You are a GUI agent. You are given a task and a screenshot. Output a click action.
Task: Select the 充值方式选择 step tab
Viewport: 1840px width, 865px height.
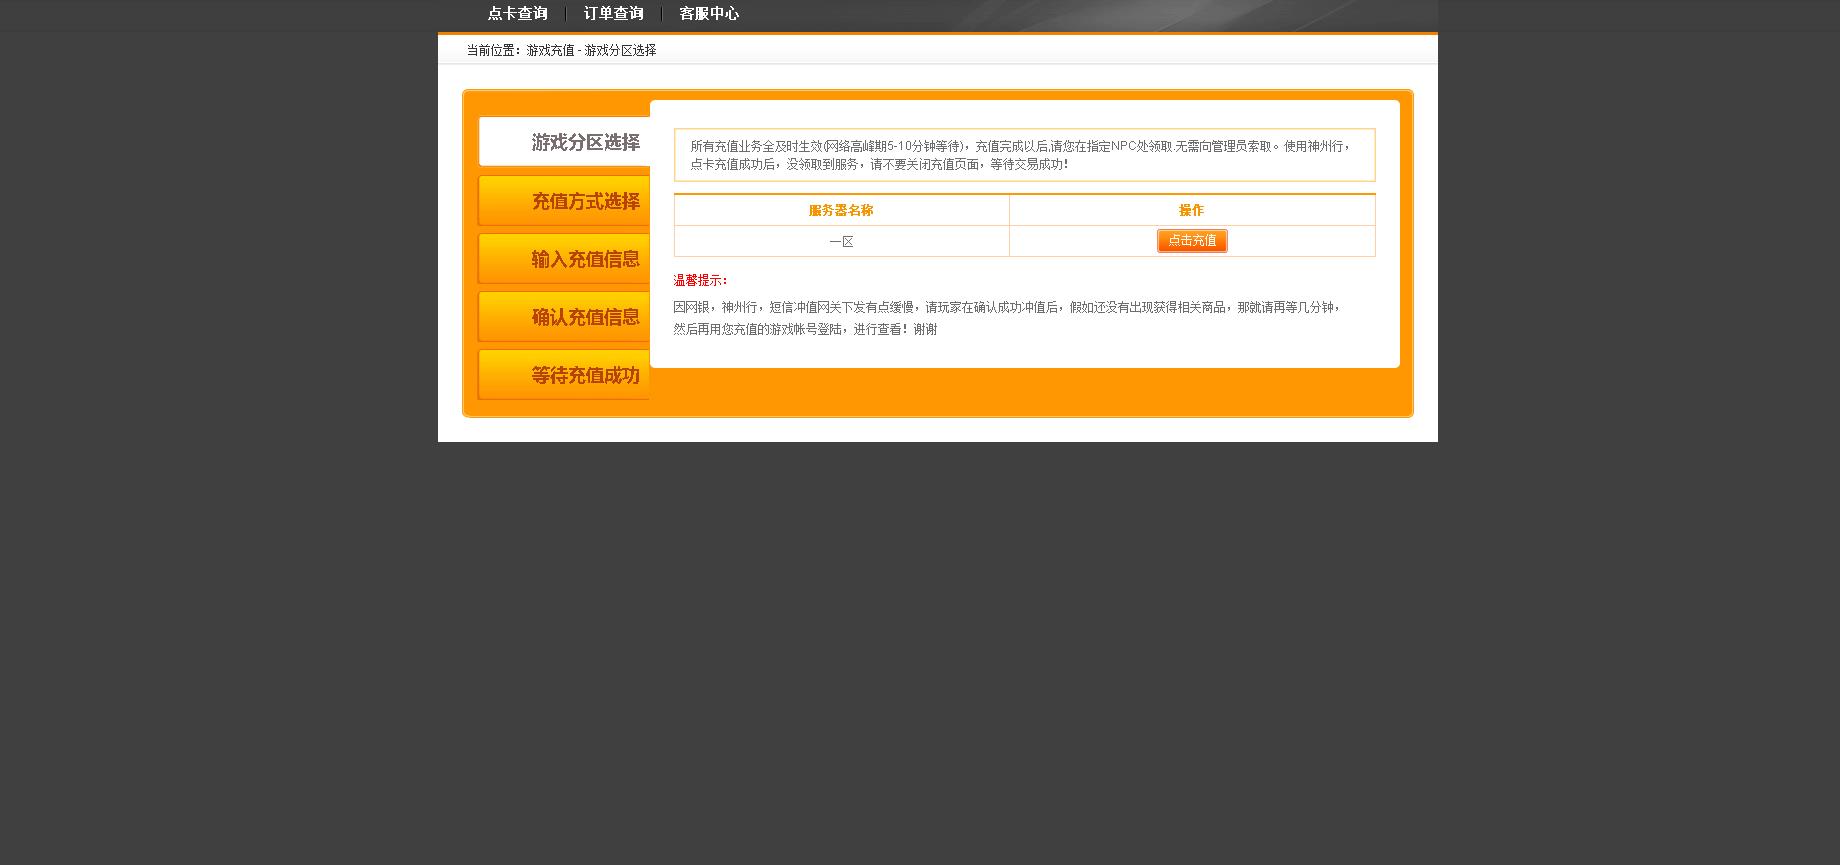tap(565, 201)
